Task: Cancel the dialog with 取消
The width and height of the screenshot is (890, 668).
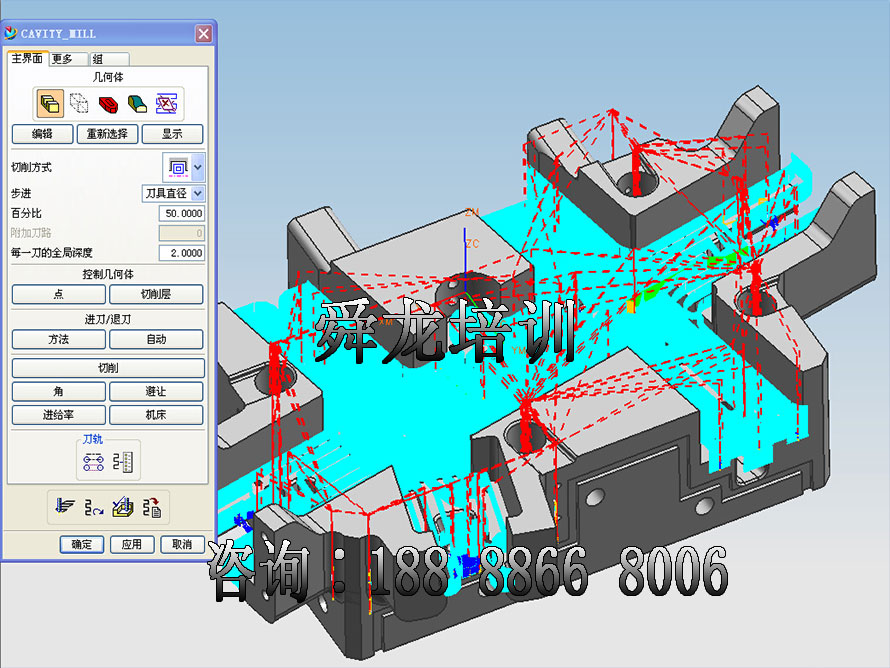Action: [182, 544]
